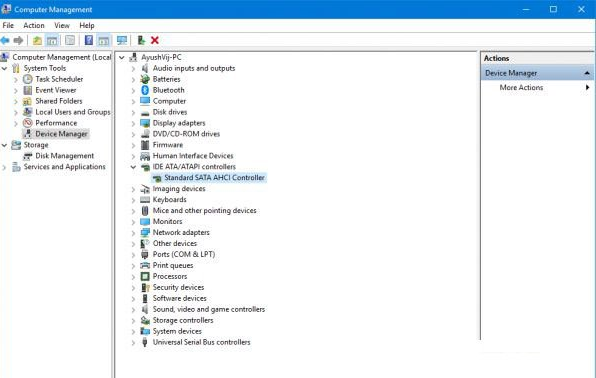Select Device Manager in the left tree
Screen dimensions: 596x378
(x=61, y=134)
